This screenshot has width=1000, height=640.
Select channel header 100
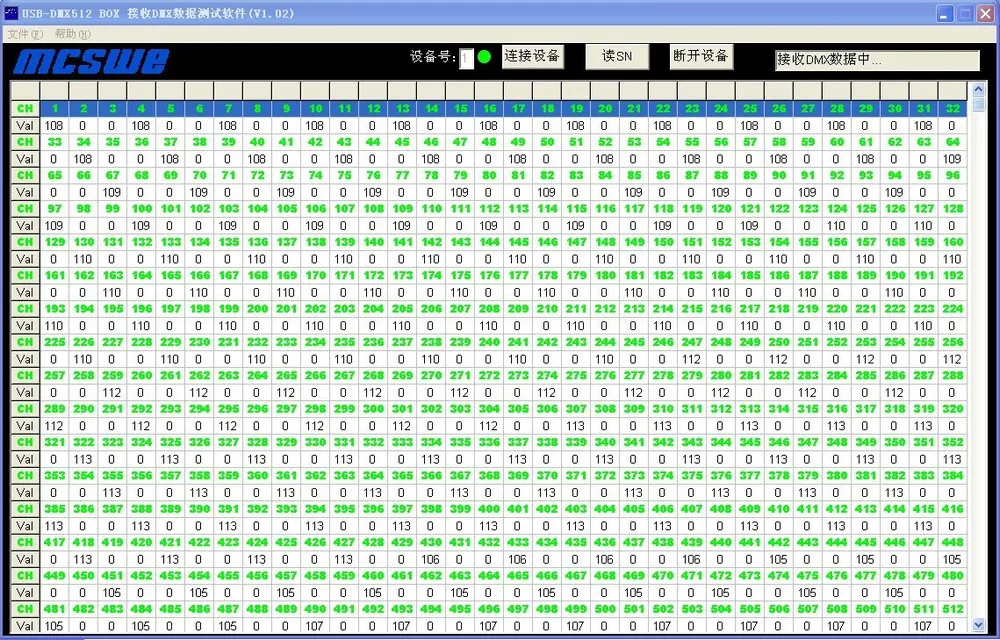[141, 208]
